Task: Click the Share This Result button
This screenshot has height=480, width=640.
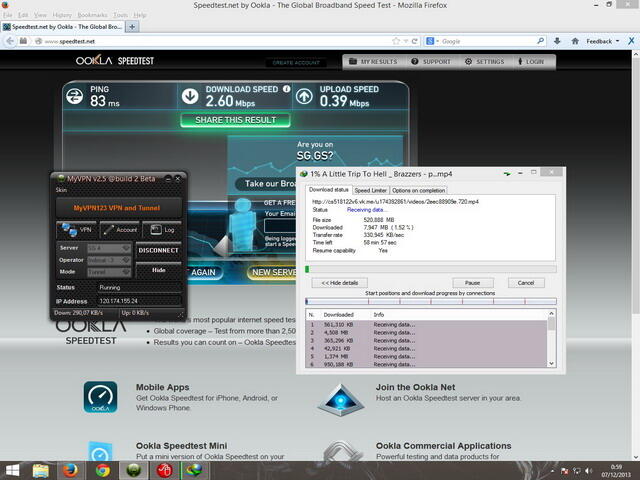Action: pos(236,120)
